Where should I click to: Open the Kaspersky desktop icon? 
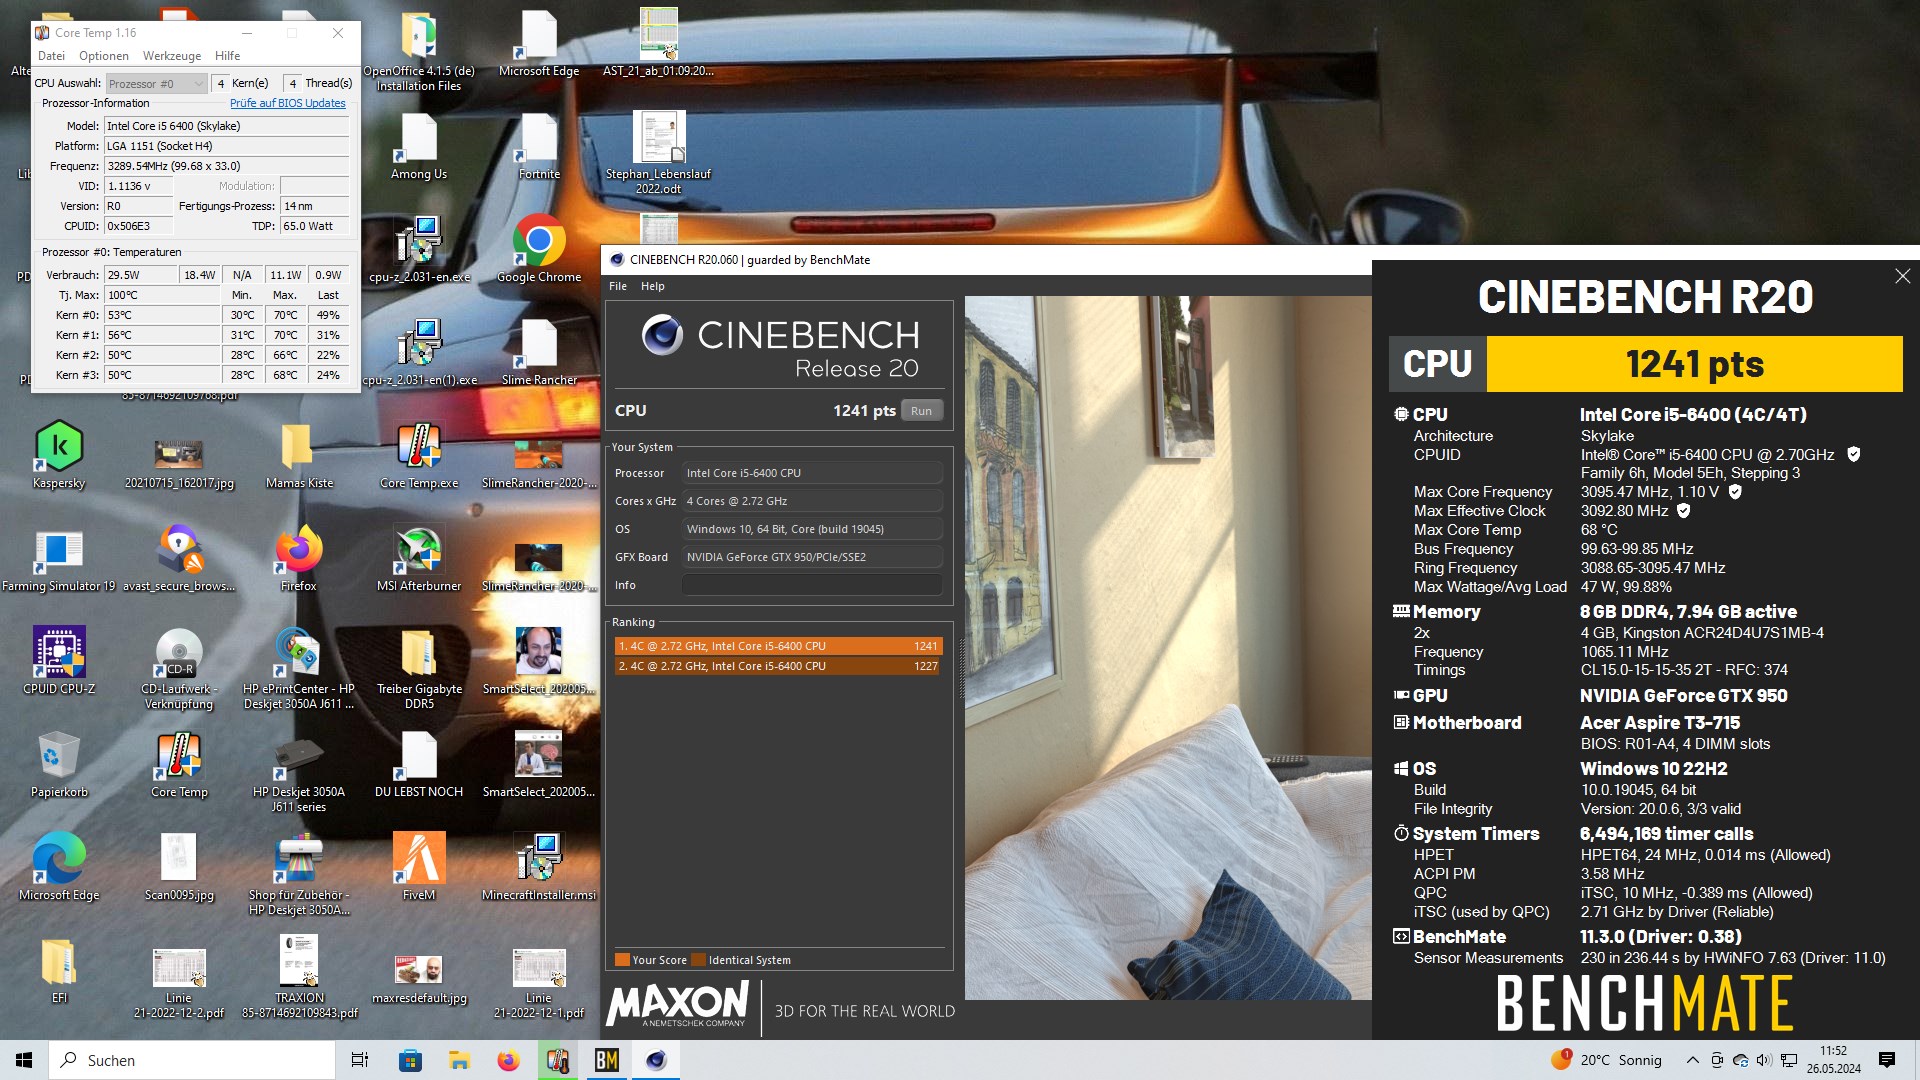coord(59,455)
